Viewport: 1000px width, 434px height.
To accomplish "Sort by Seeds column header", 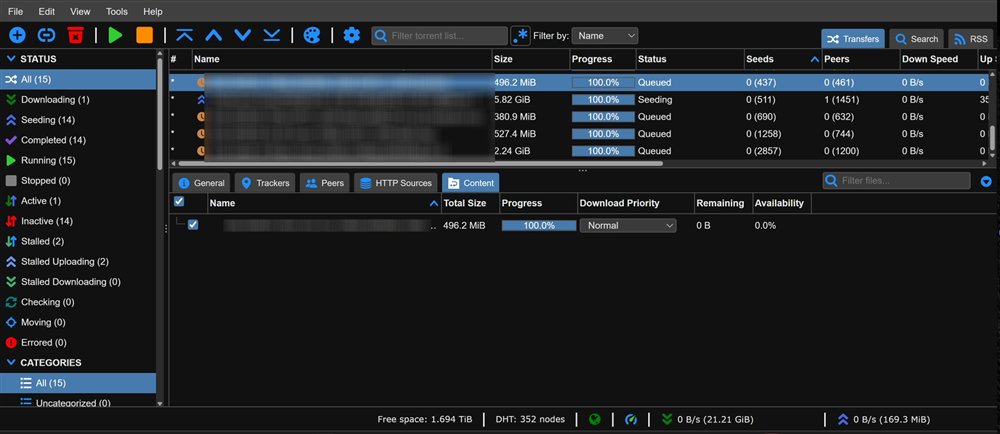I will 783,59.
